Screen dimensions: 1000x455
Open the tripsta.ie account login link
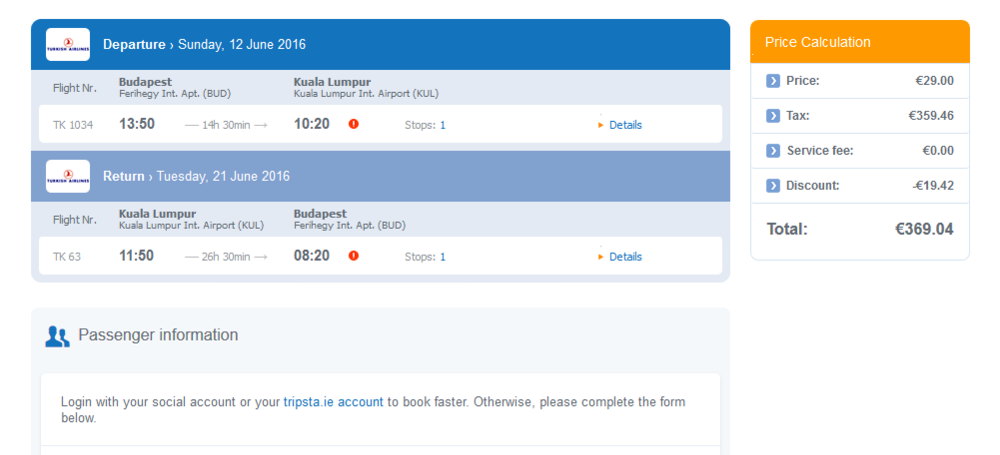click(333, 402)
